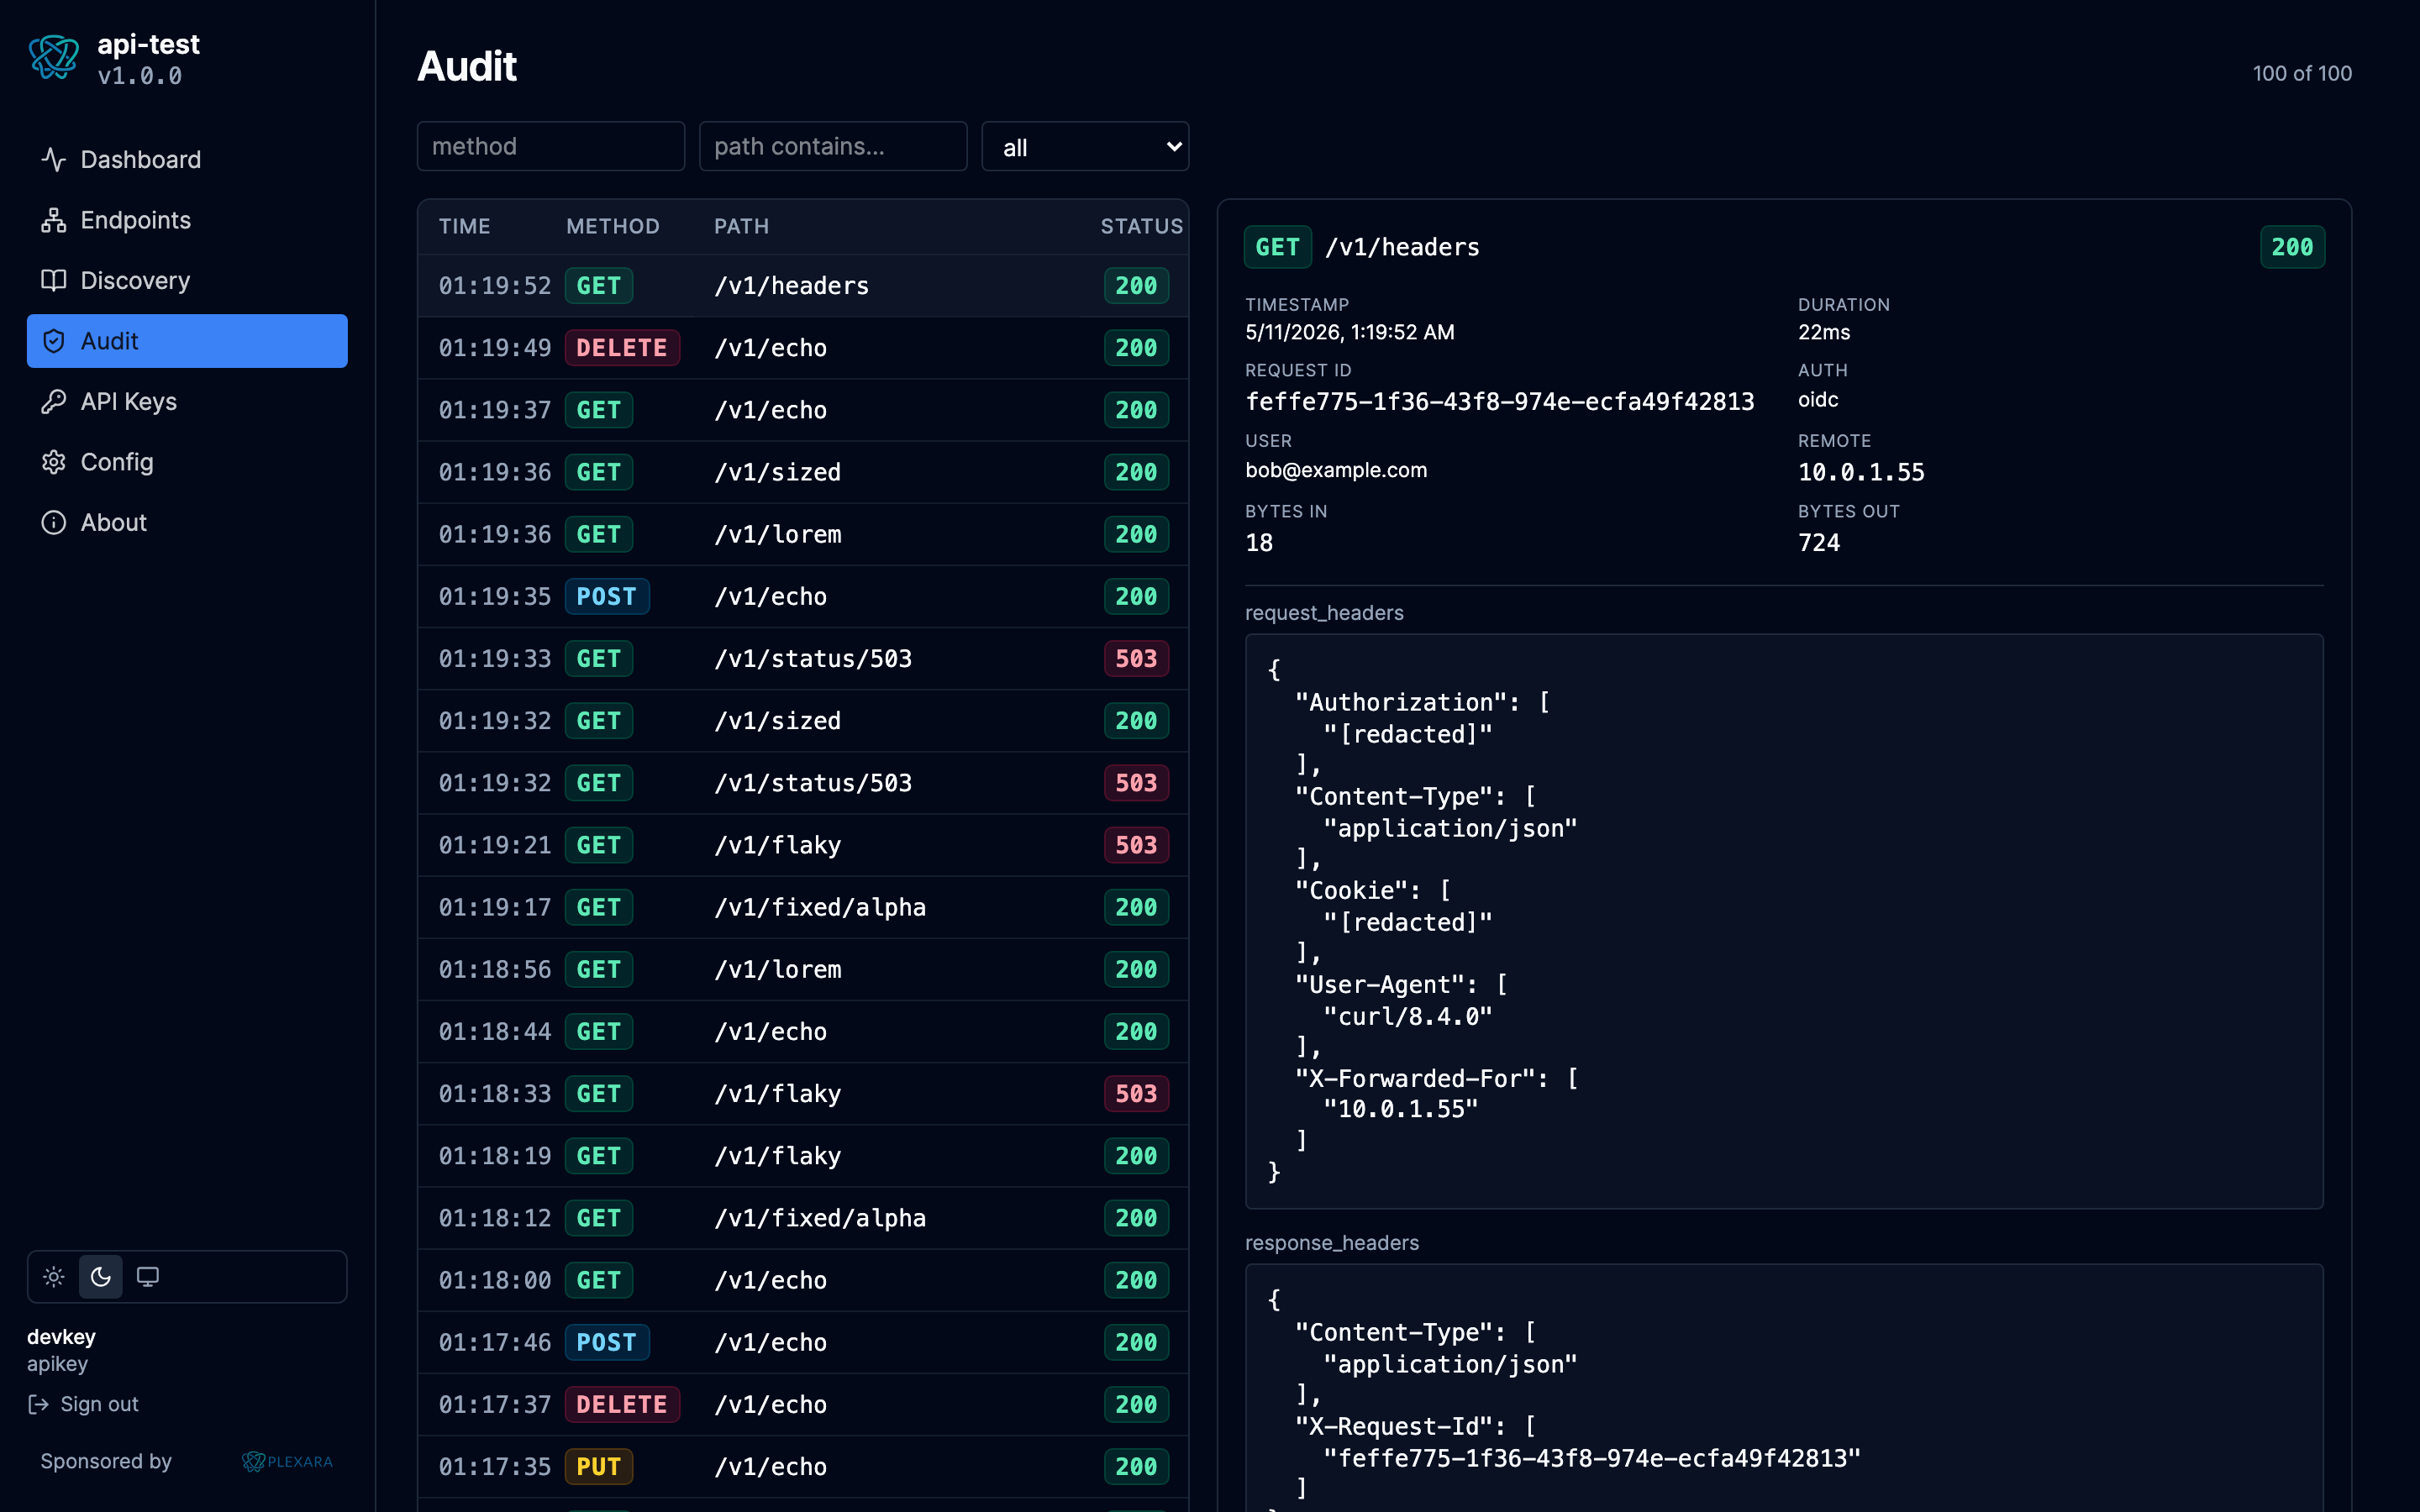Navigate to API Keys
Viewport: 2420px width, 1512px height.
pos(187,402)
